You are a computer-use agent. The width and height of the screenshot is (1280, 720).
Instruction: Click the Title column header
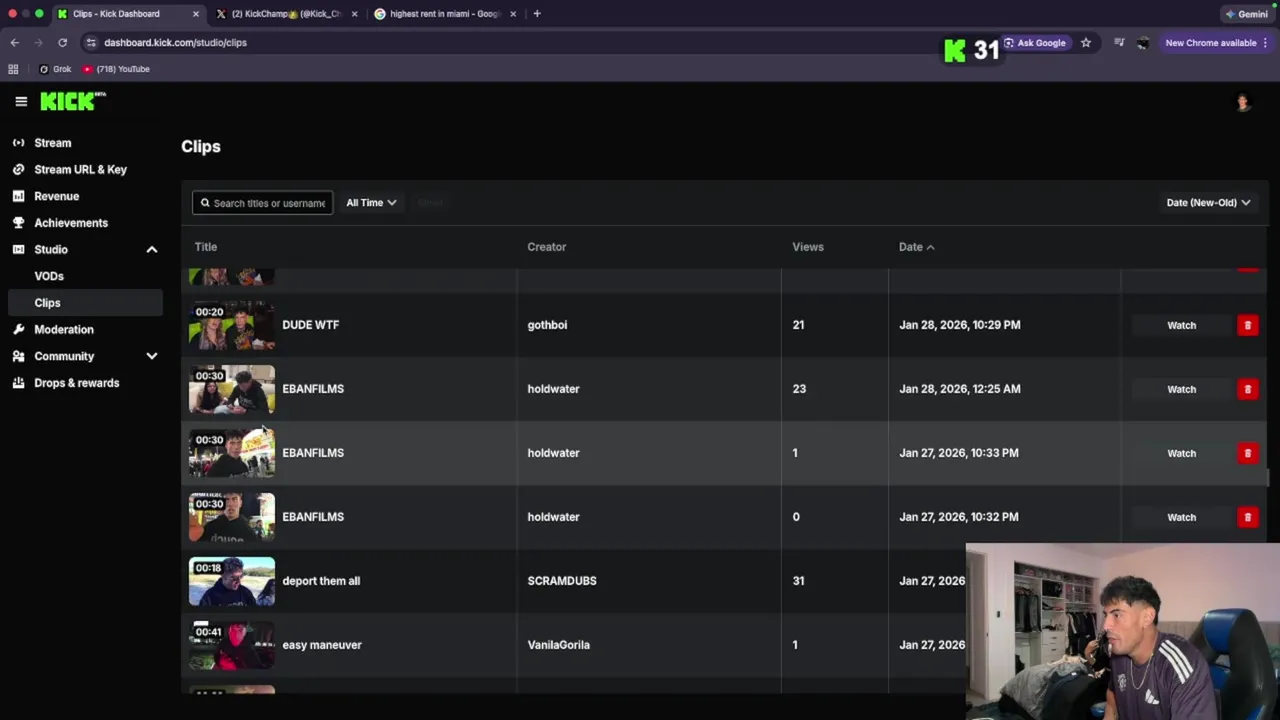point(206,247)
